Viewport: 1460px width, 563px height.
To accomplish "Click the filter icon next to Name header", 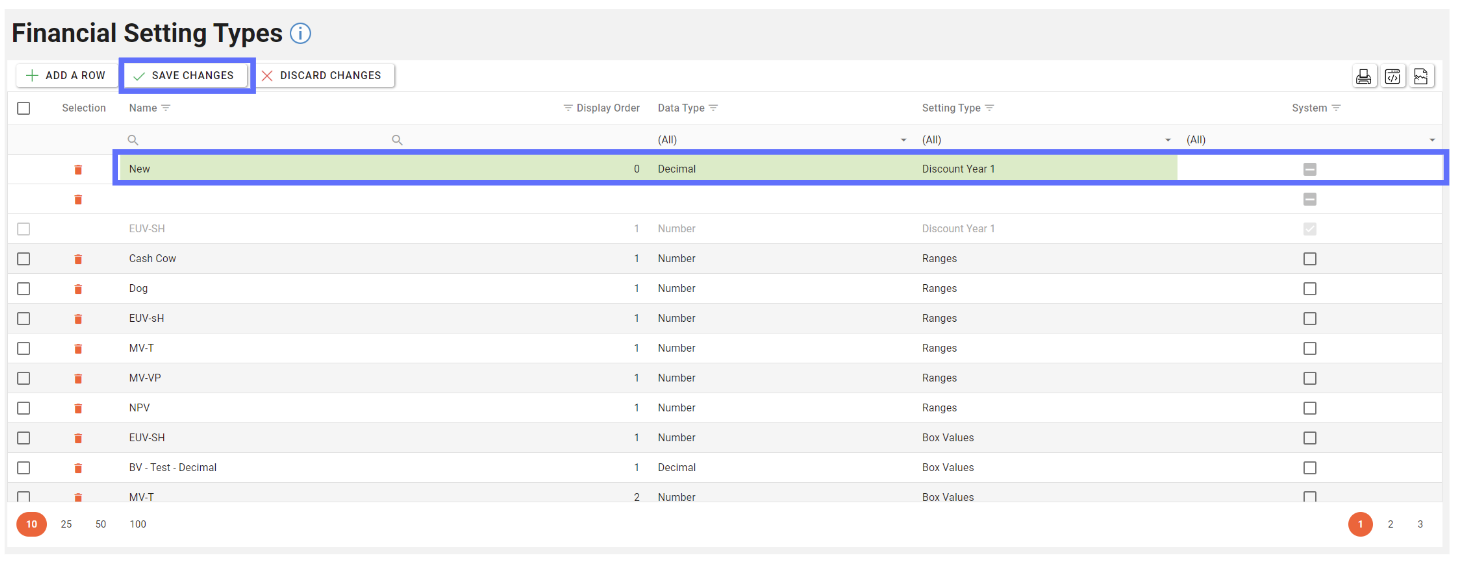I will pos(166,108).
